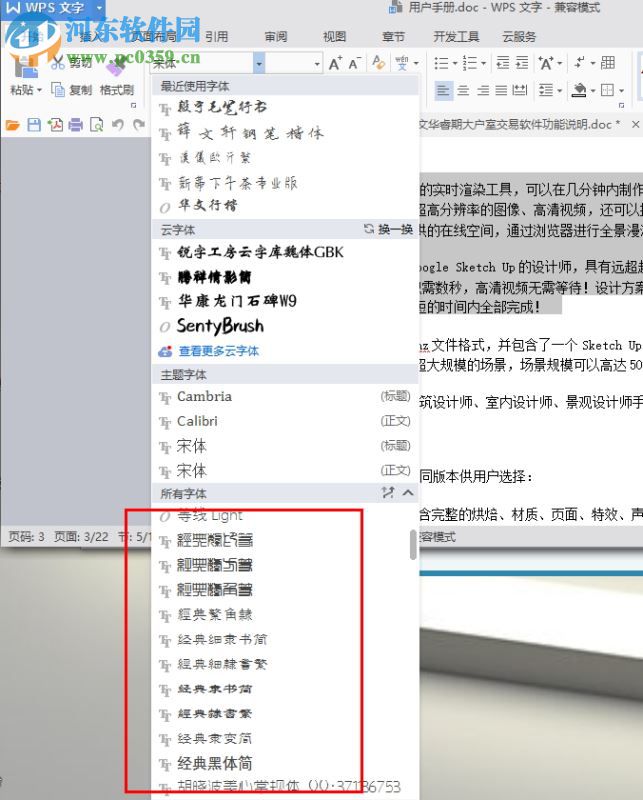The image size is (643, 800).
Task: Select Calibri theme font
Action: click(286, 421)
